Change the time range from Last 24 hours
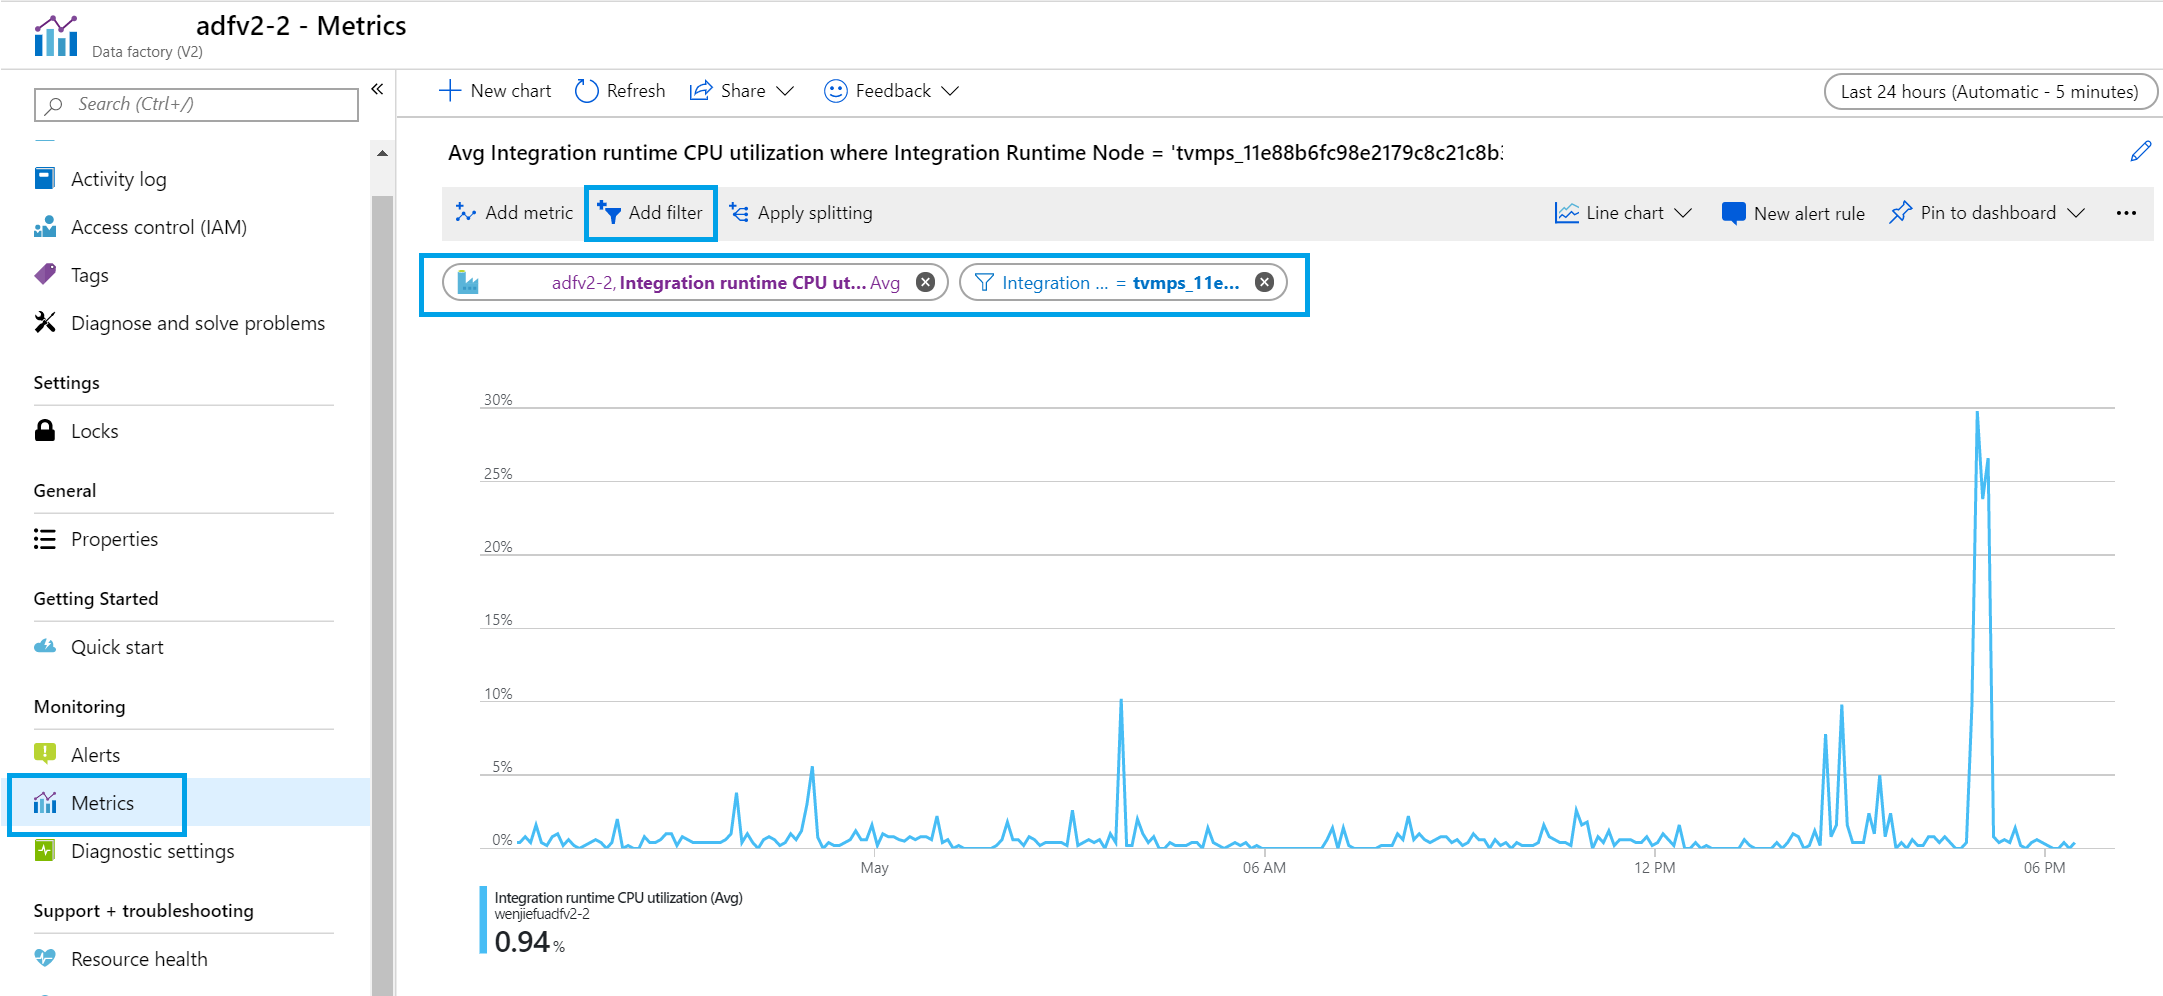Screen dimensions: 2163x996 point(1990,91)
